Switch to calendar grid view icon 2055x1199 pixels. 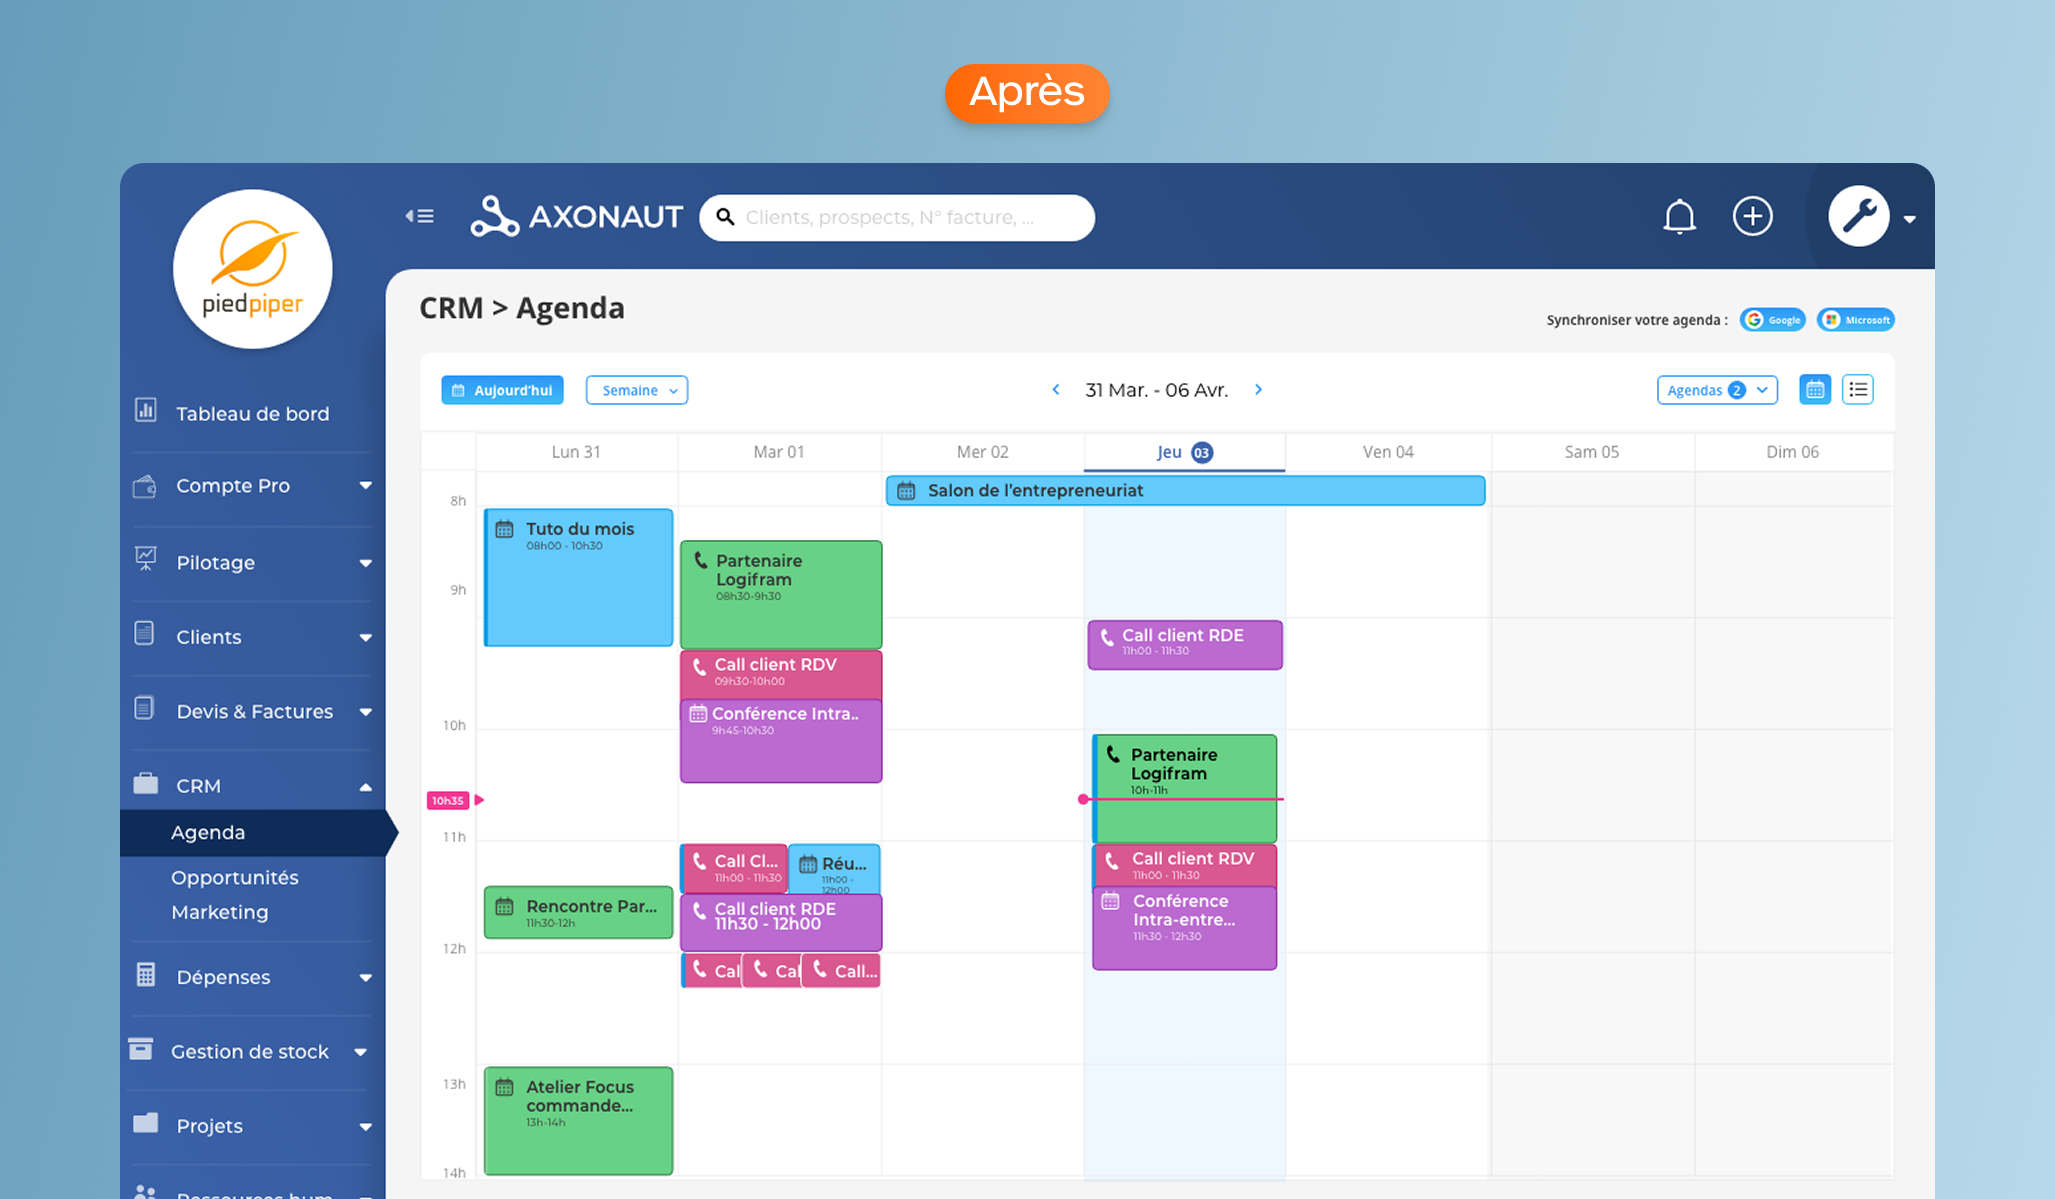1814,390
